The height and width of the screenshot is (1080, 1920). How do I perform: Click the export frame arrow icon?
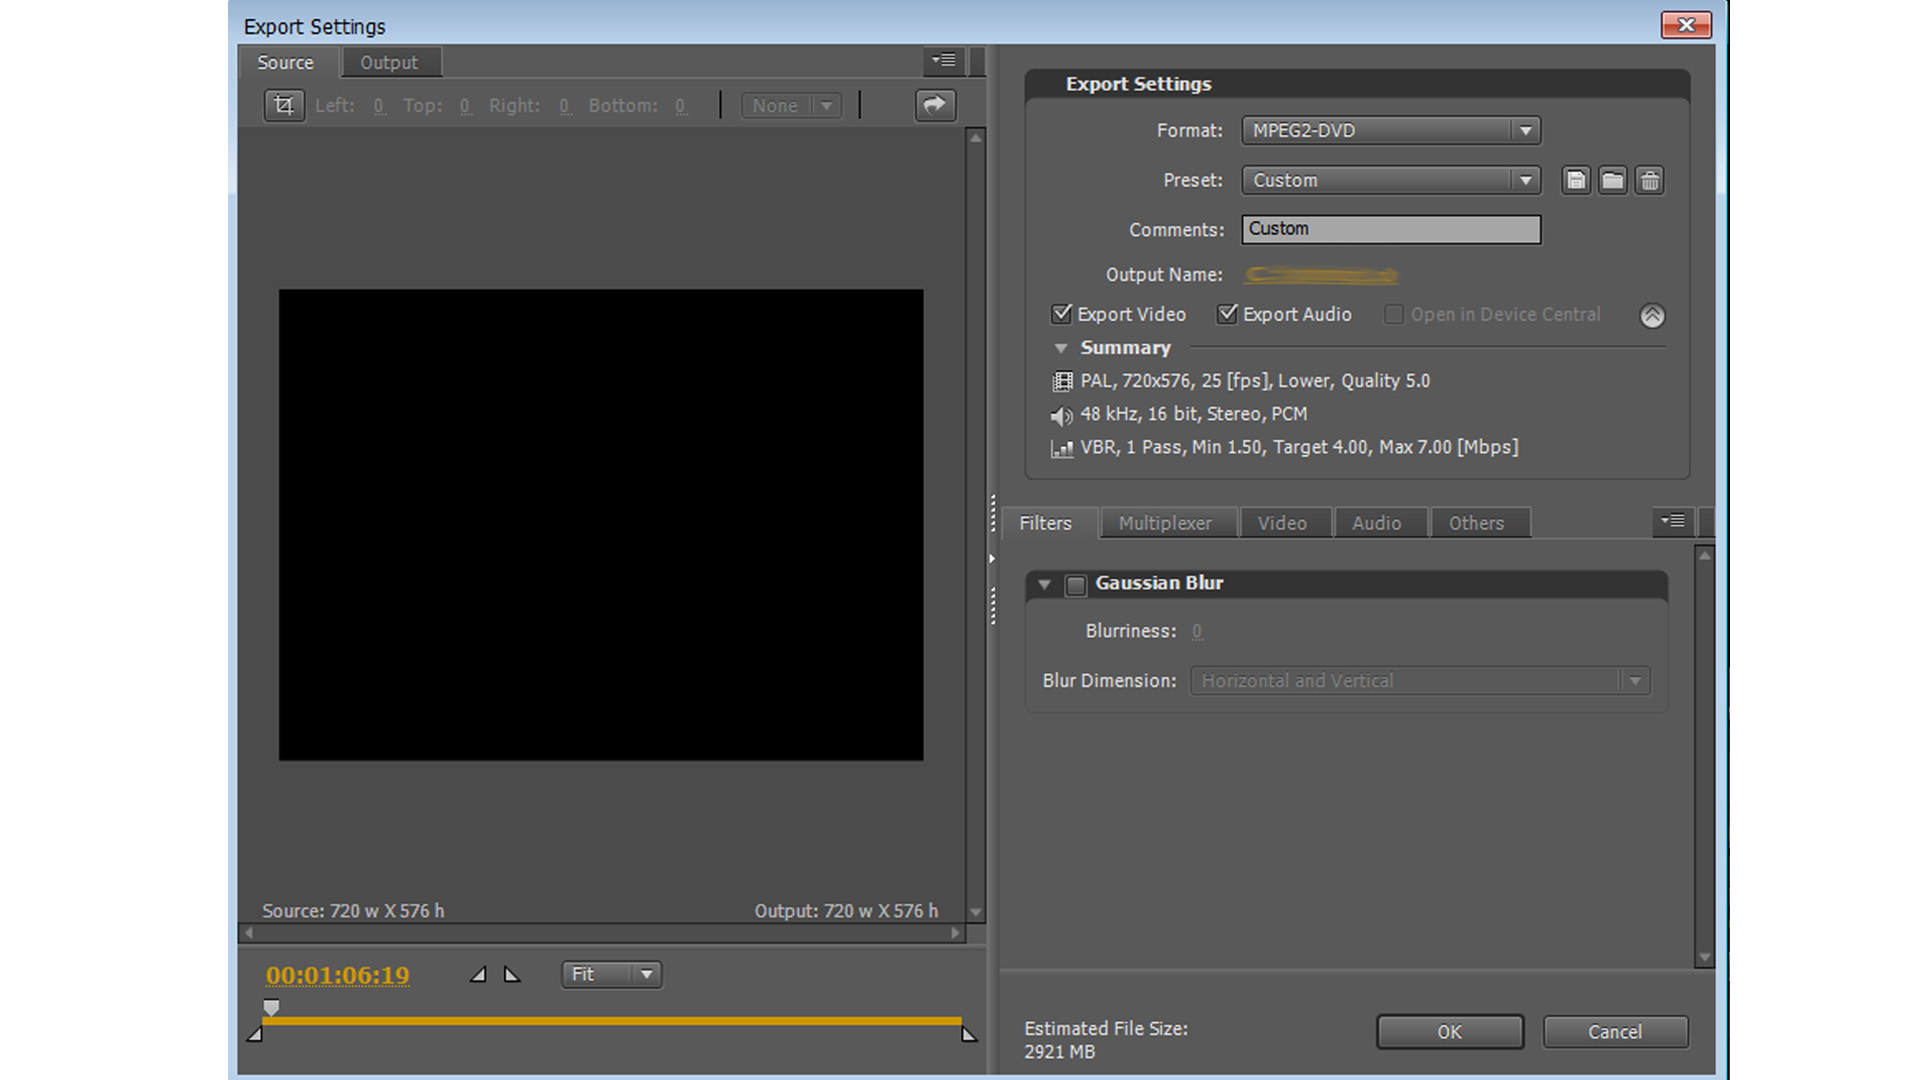[x=935, y=105]
